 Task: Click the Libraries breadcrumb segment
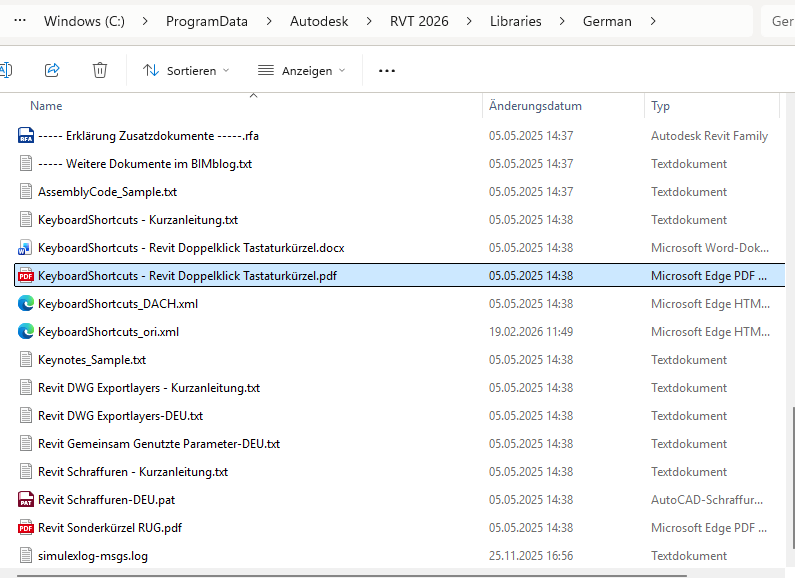pyautogui.click(x=515, y=21)
